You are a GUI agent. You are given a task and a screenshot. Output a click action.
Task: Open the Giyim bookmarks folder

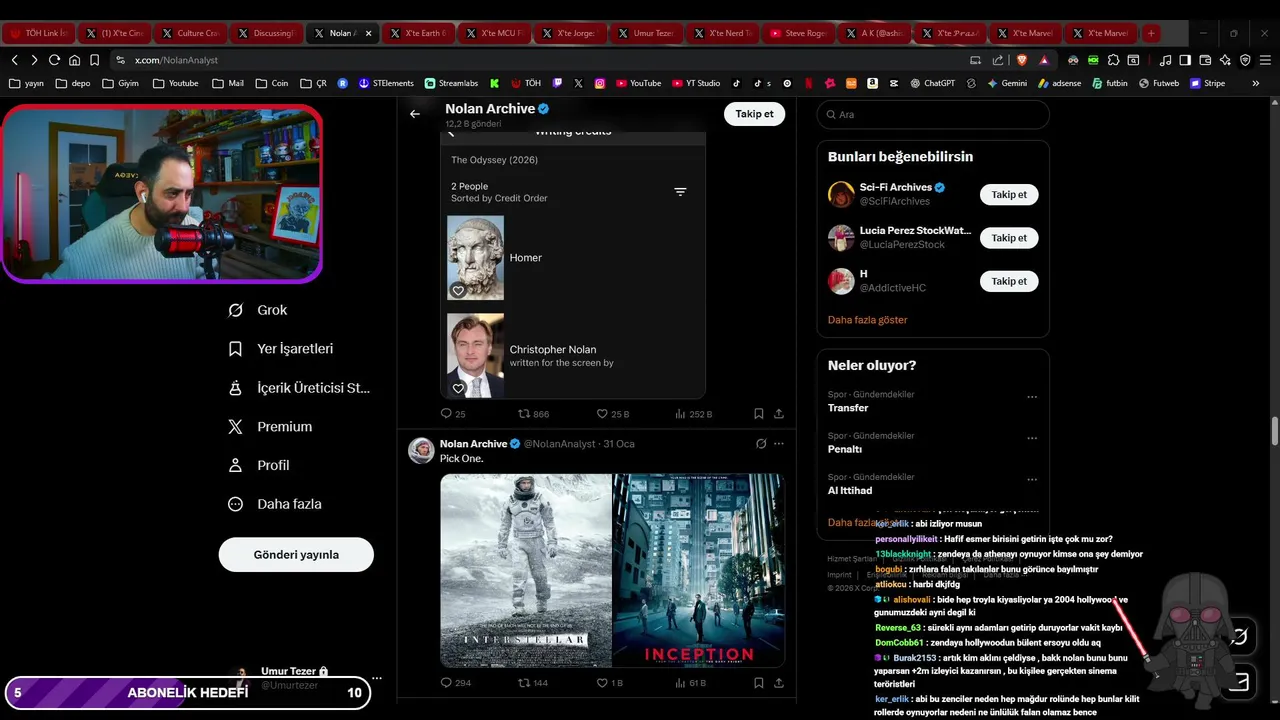(120, 83)
